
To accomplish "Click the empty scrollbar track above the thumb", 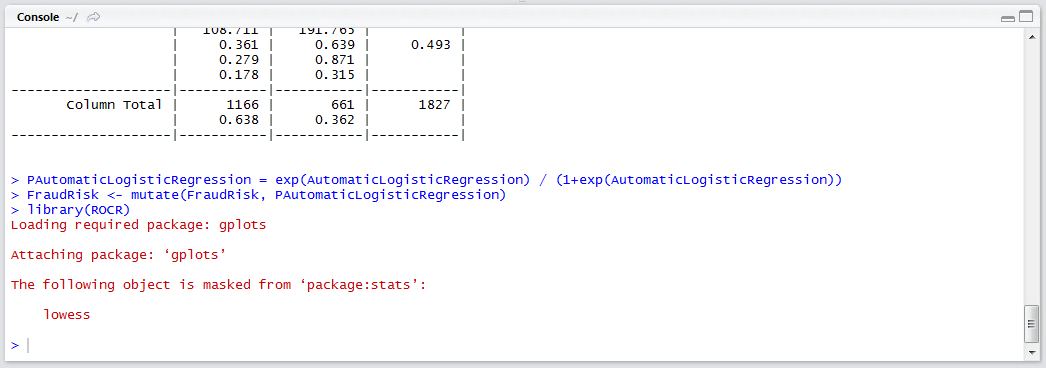I will [x=1031, y=175].
